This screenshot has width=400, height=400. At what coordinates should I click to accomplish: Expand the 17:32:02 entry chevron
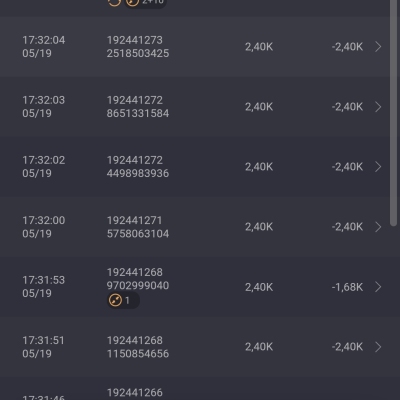point(378,167)
